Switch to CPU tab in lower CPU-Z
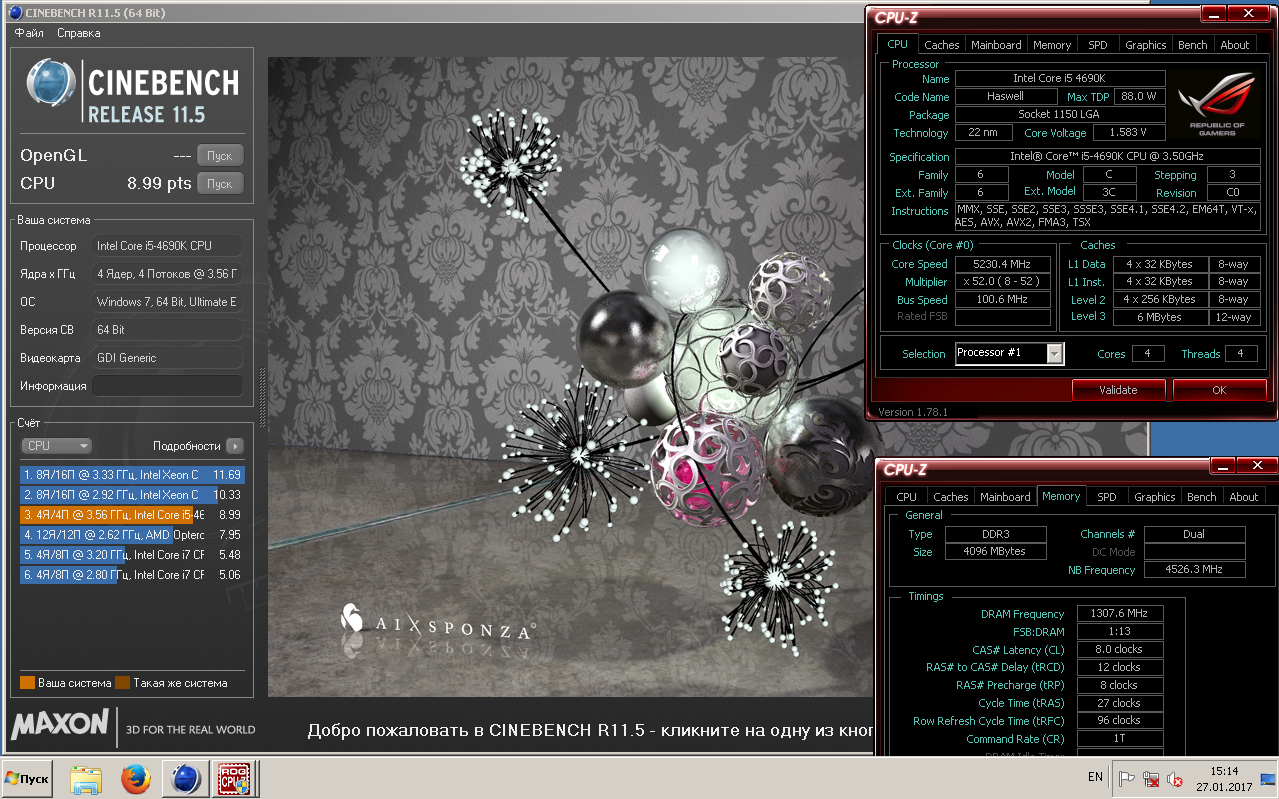The image size is (1279, 799). point(906,497)
